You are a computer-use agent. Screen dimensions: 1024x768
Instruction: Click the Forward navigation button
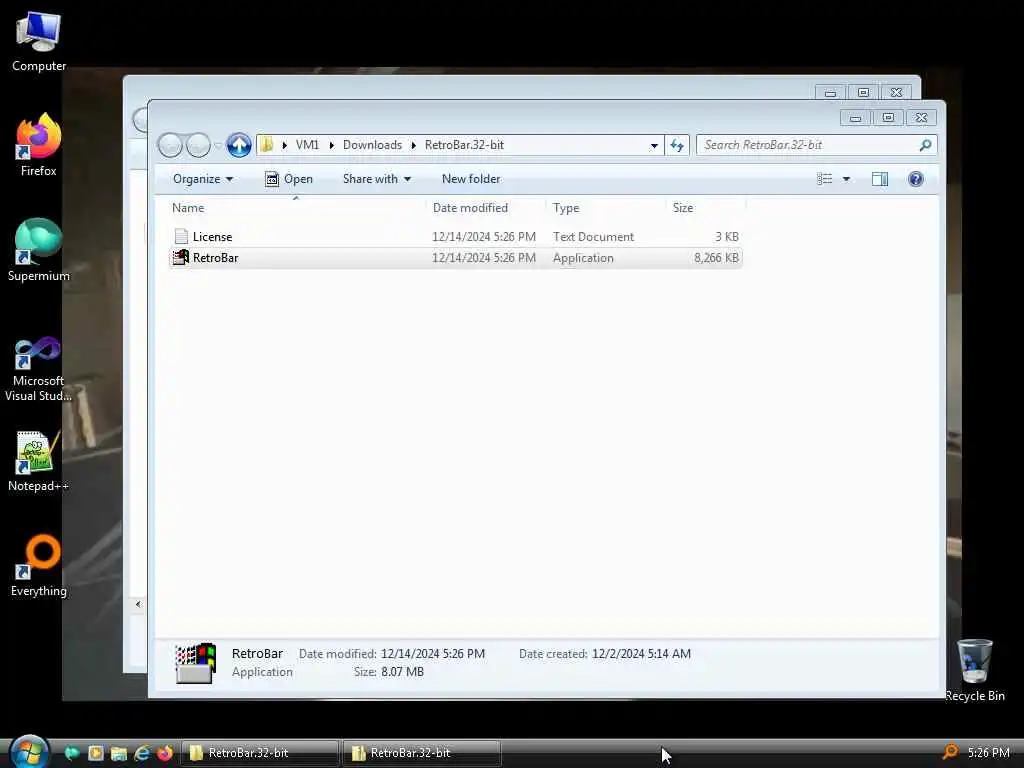198,145
